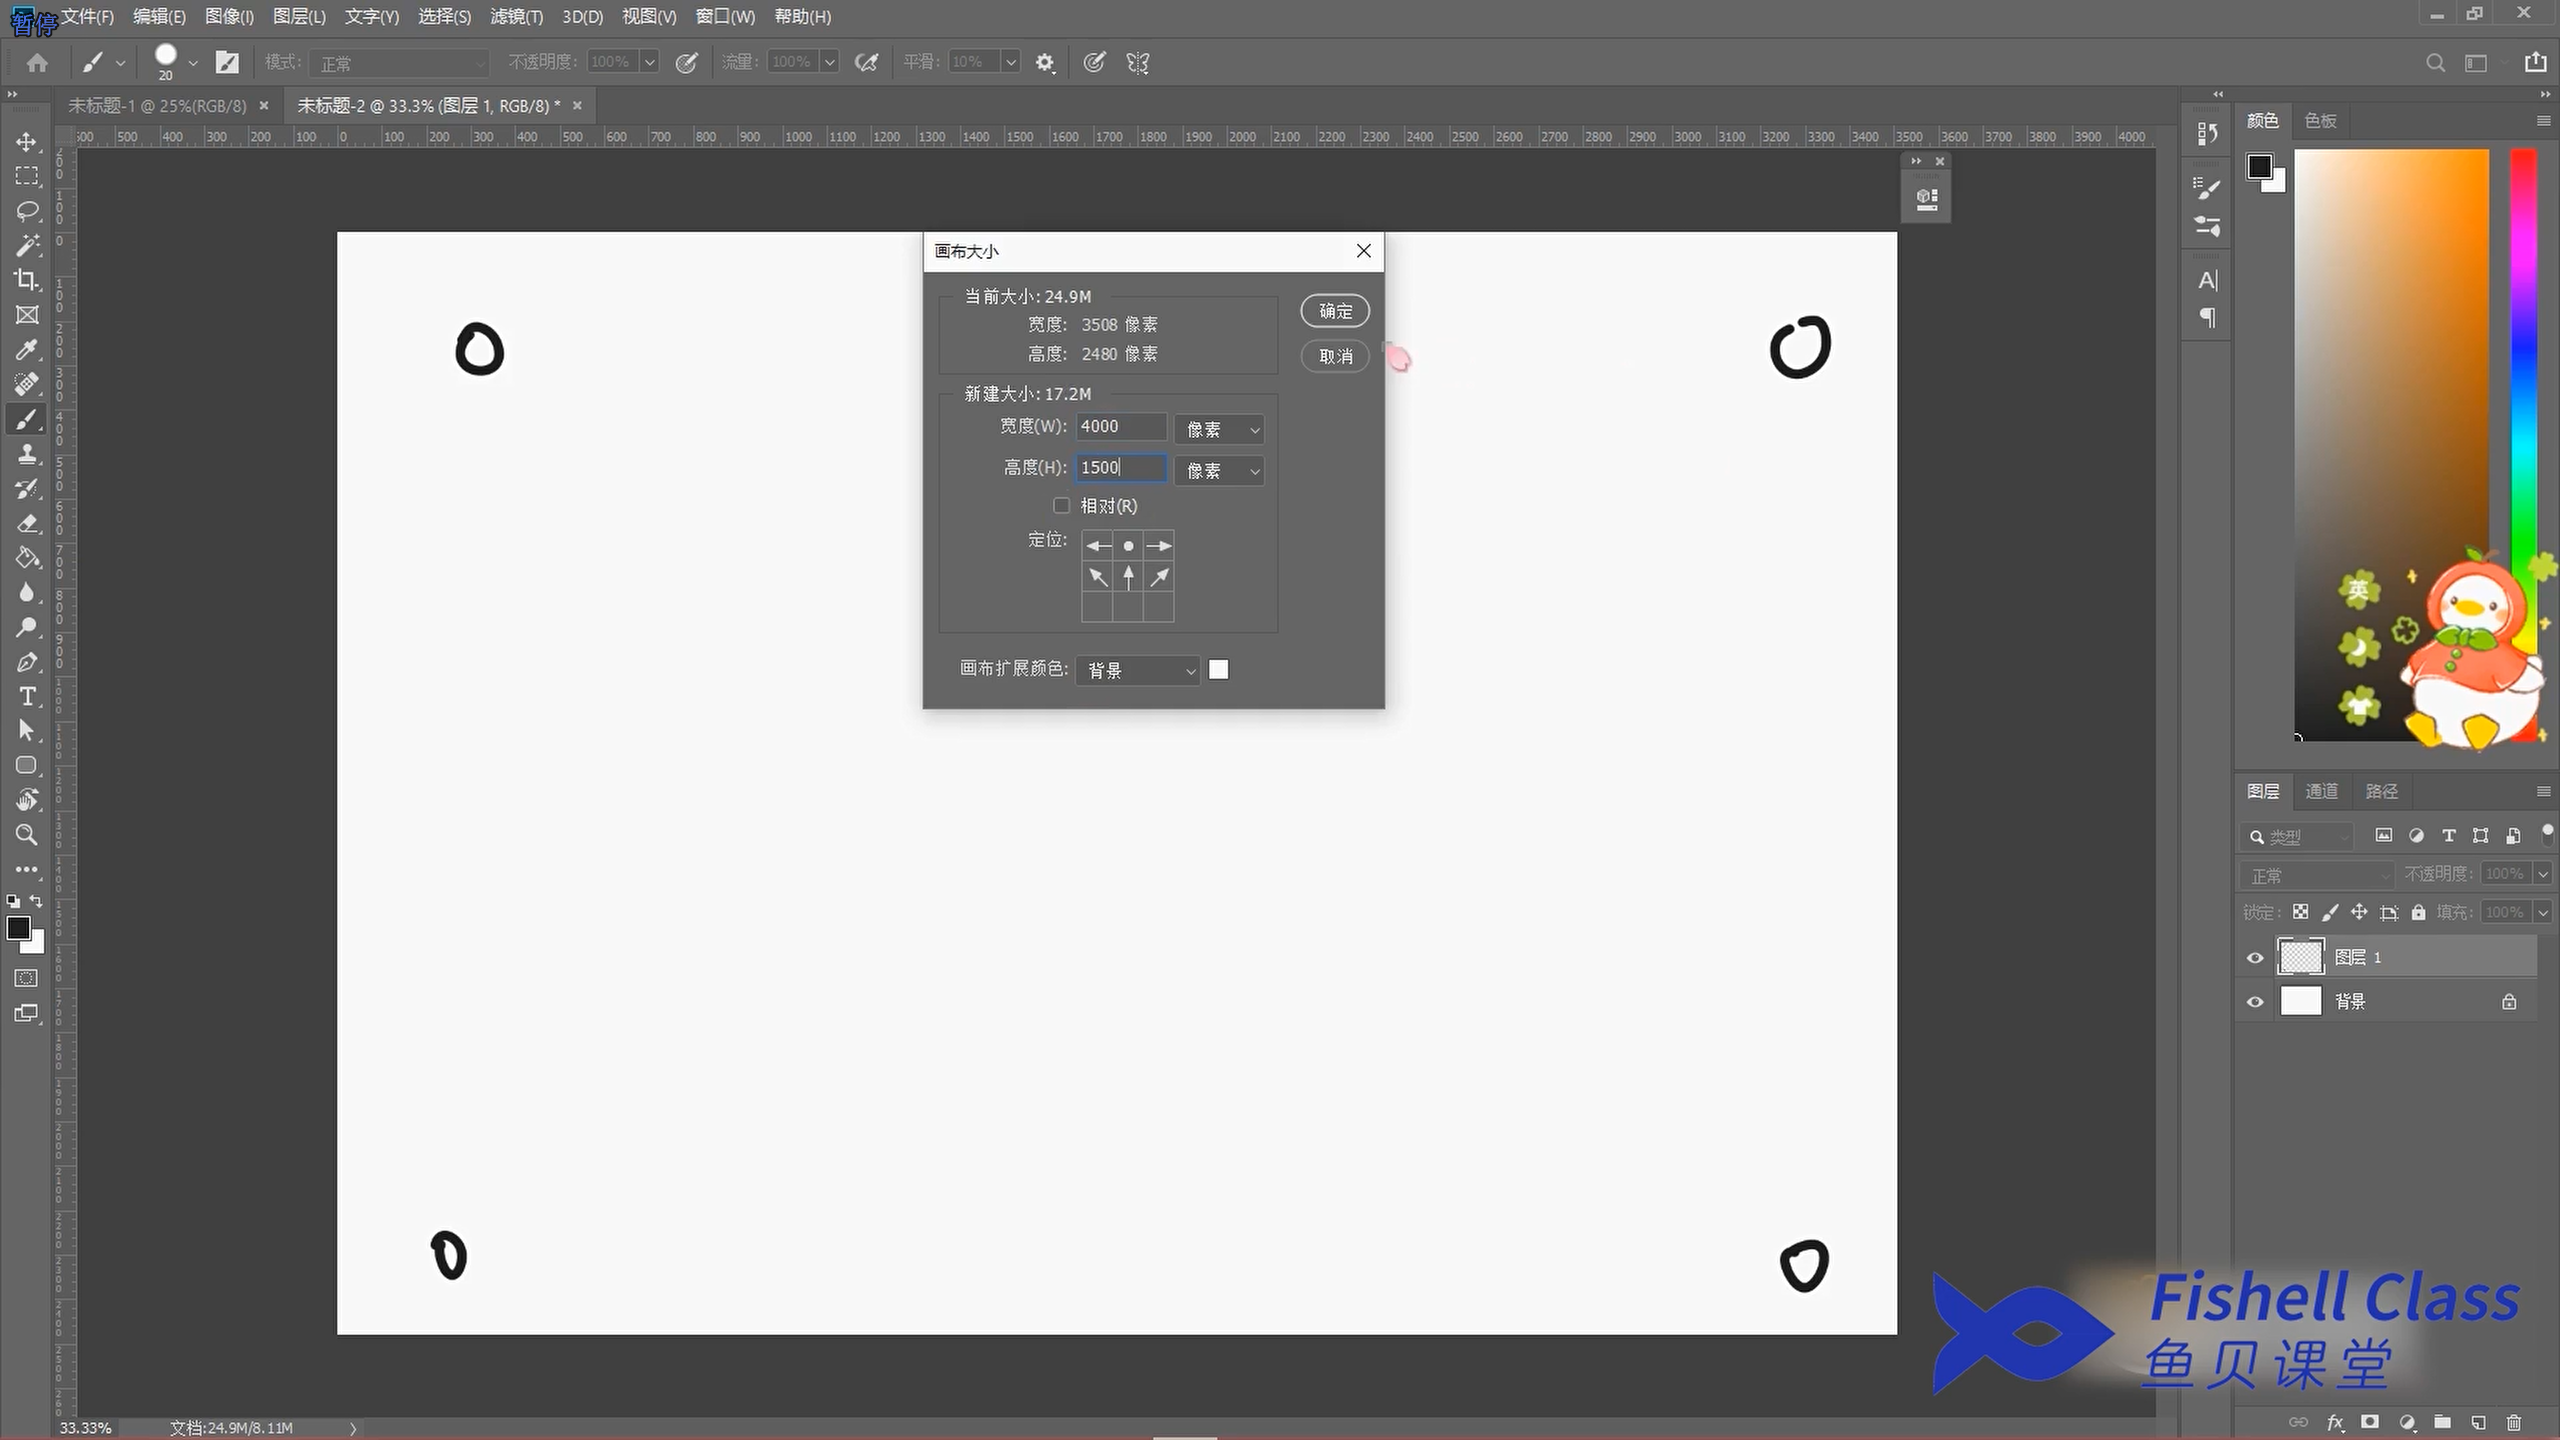Open the 滤镜(T) menu

[x=516, y=17]
